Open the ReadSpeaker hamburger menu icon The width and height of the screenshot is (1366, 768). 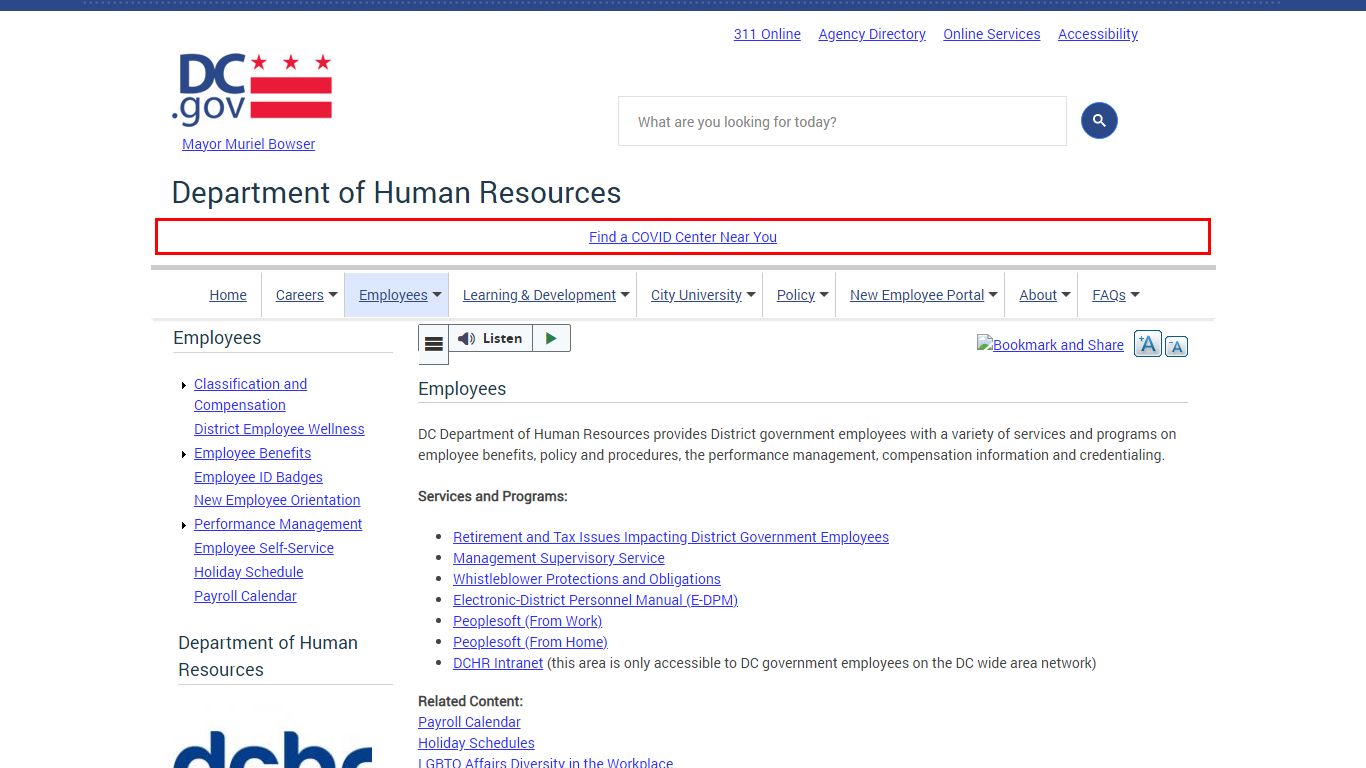click(433, 344)
